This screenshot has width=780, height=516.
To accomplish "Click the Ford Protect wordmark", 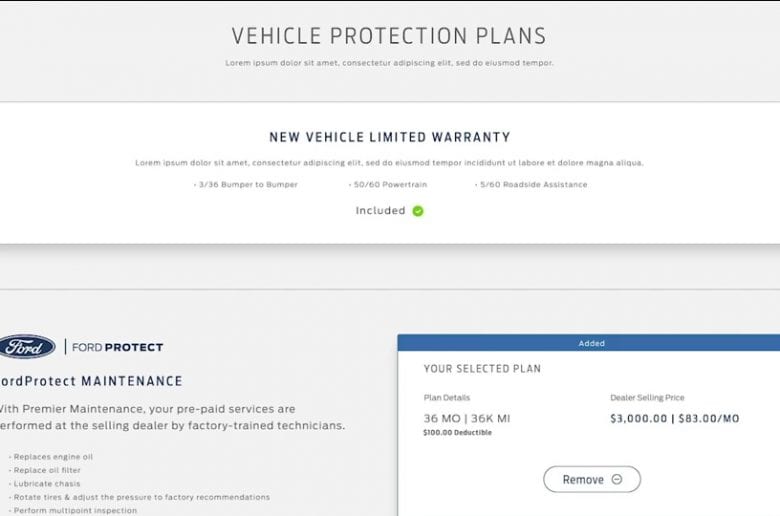I will [117, 347].
